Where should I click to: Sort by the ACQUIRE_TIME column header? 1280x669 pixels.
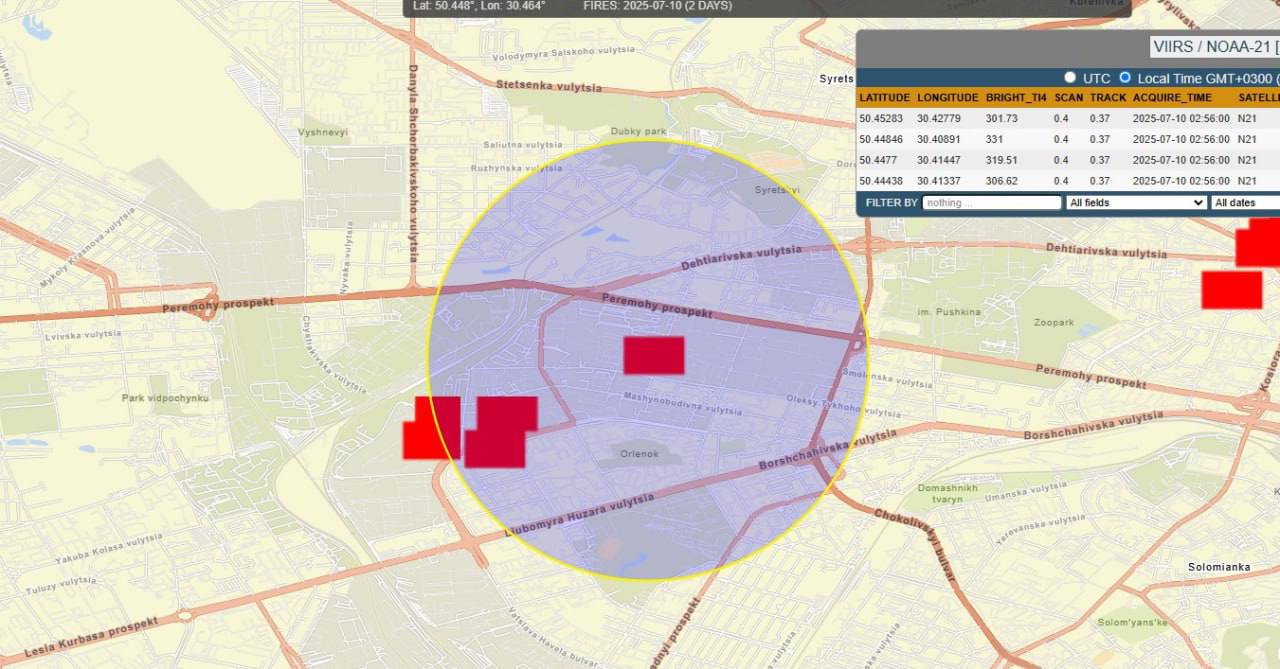coord(1172,98)
